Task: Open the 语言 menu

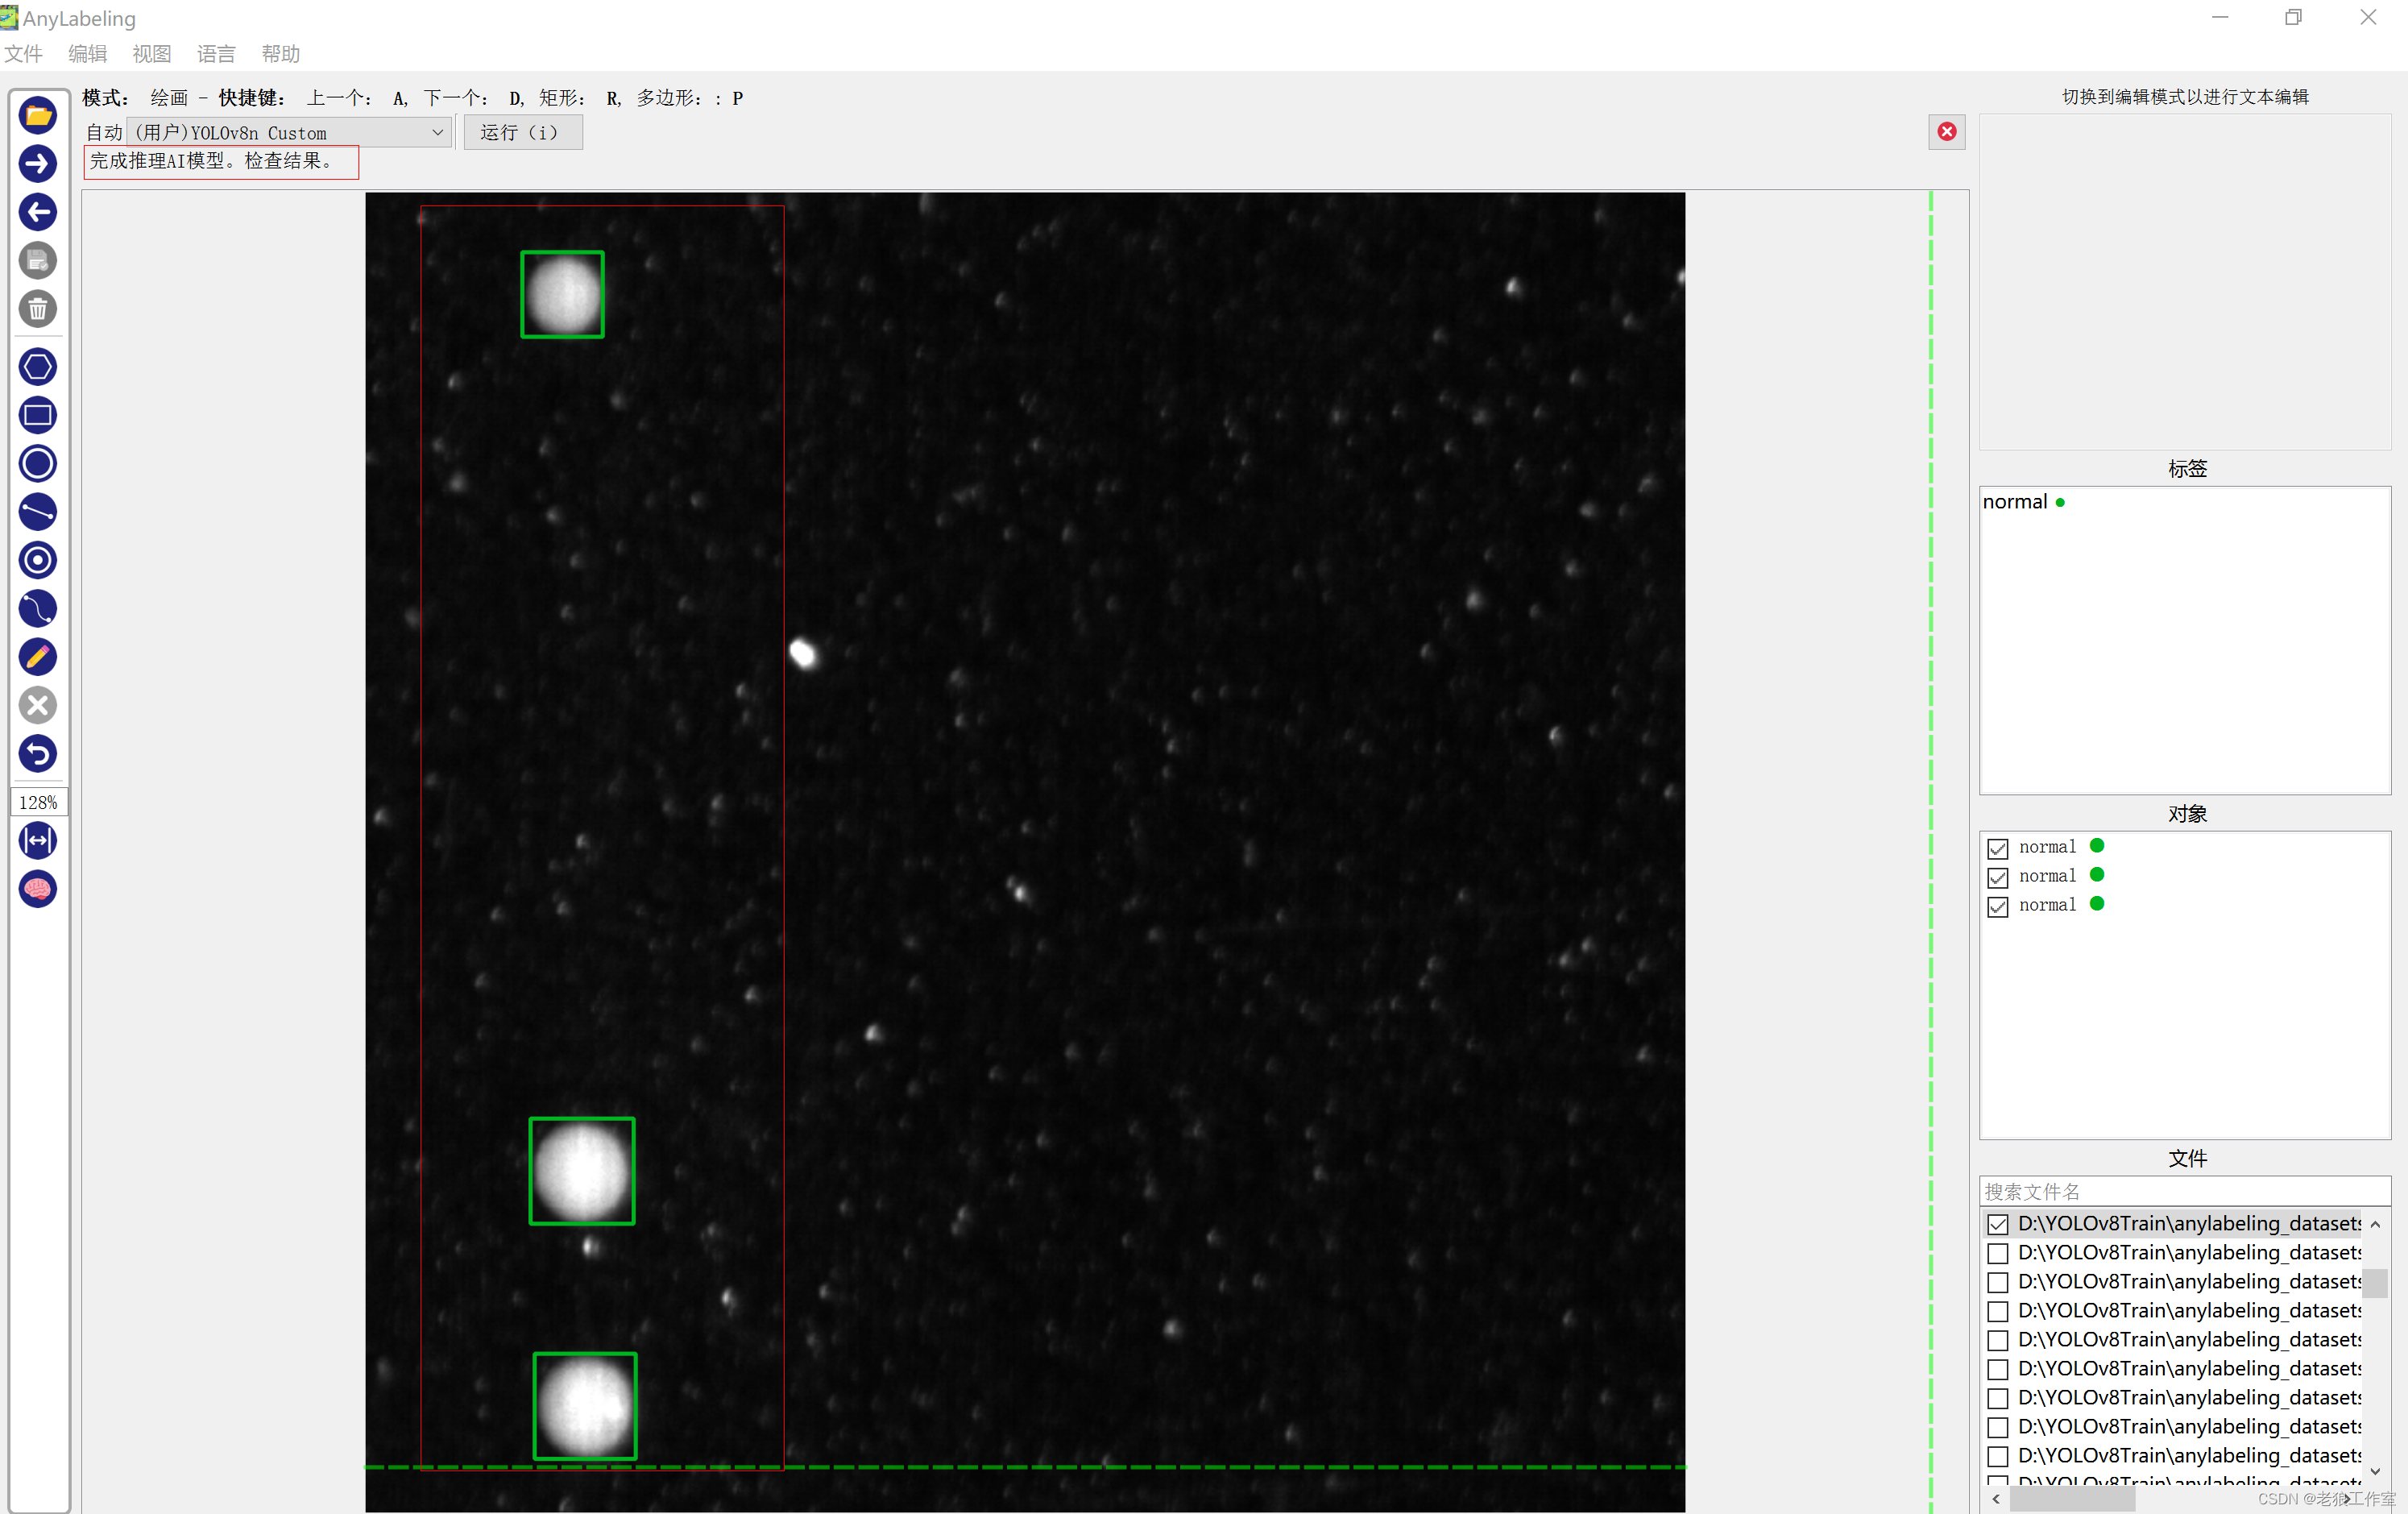Action: coord(216,54)
